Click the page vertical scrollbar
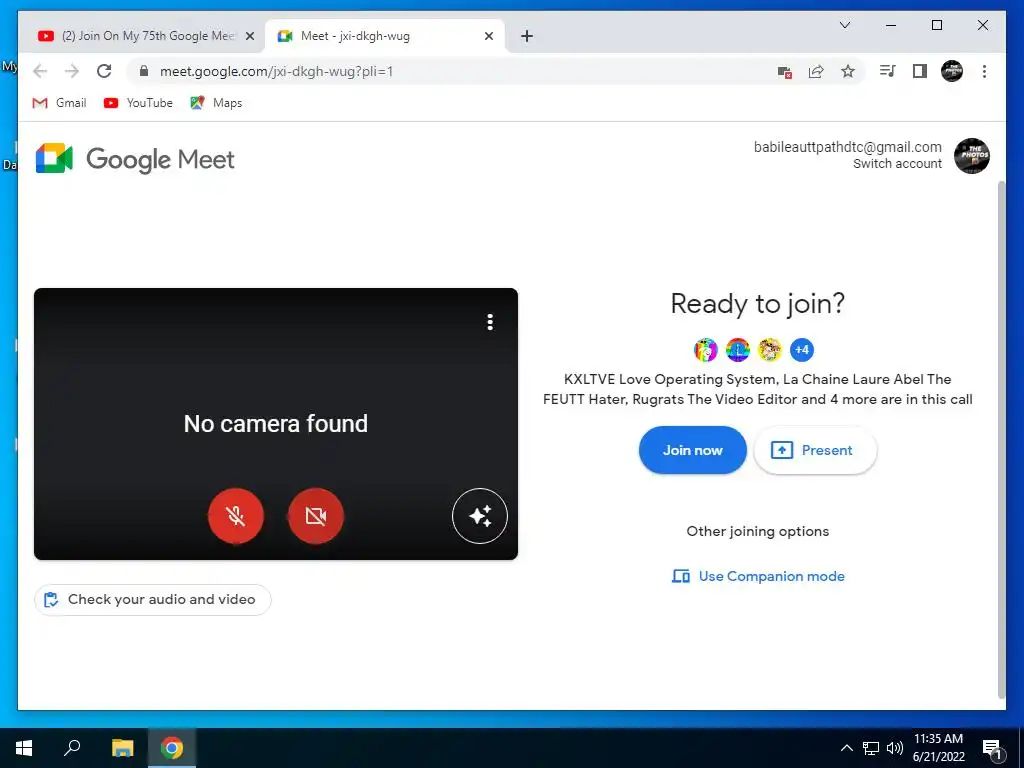Viewport: 1024px width, 768px height. 1001,440
